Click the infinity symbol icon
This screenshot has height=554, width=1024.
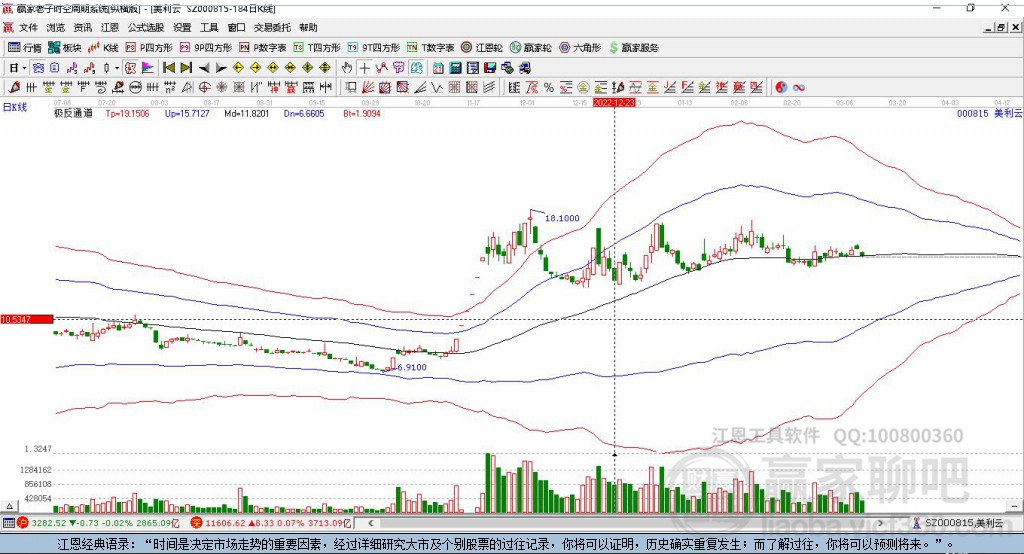click(799, 87)
